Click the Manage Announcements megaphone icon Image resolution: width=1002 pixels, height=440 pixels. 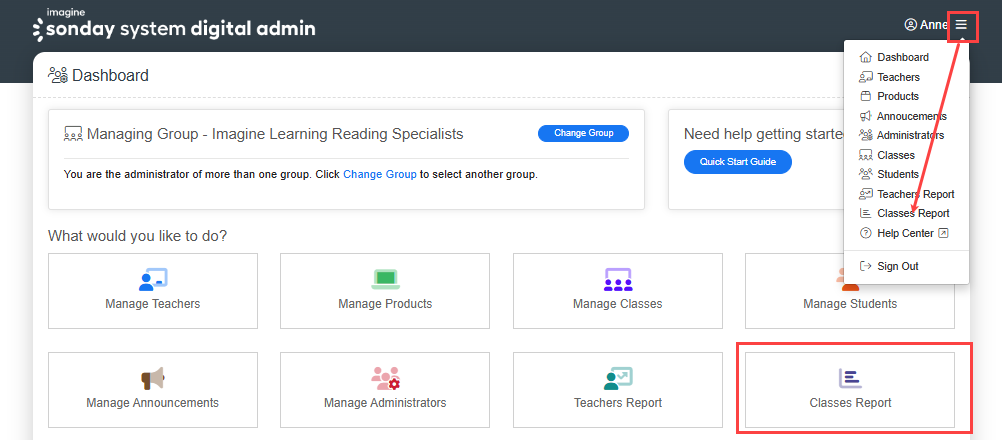pyautogui.click(x=152, y=379)
